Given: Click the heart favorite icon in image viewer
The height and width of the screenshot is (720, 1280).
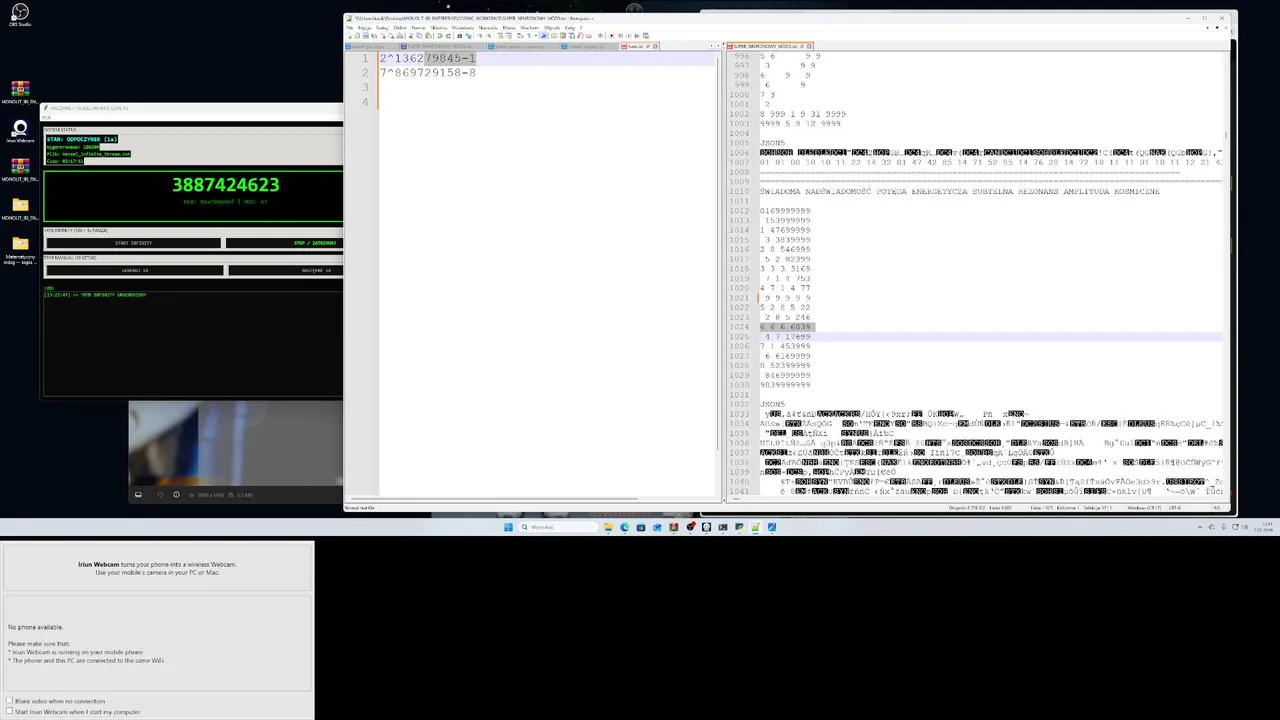Looking at the screenshot, I should point(160,495).
